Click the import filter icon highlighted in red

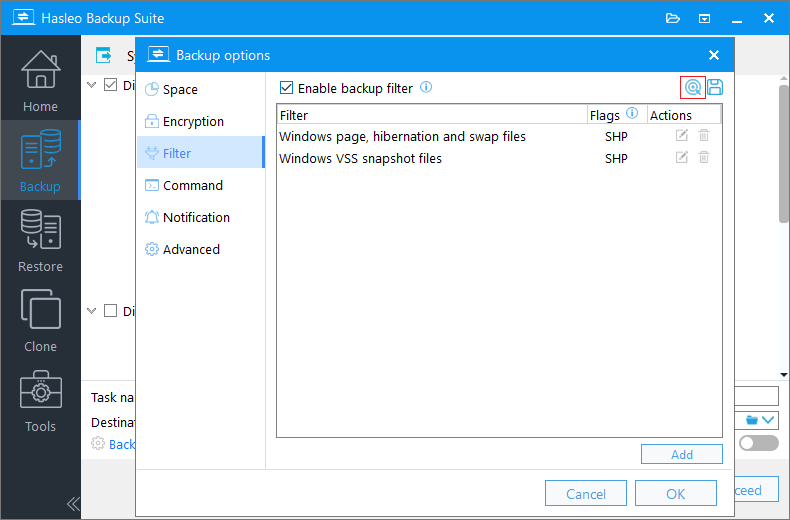point(693,88)
